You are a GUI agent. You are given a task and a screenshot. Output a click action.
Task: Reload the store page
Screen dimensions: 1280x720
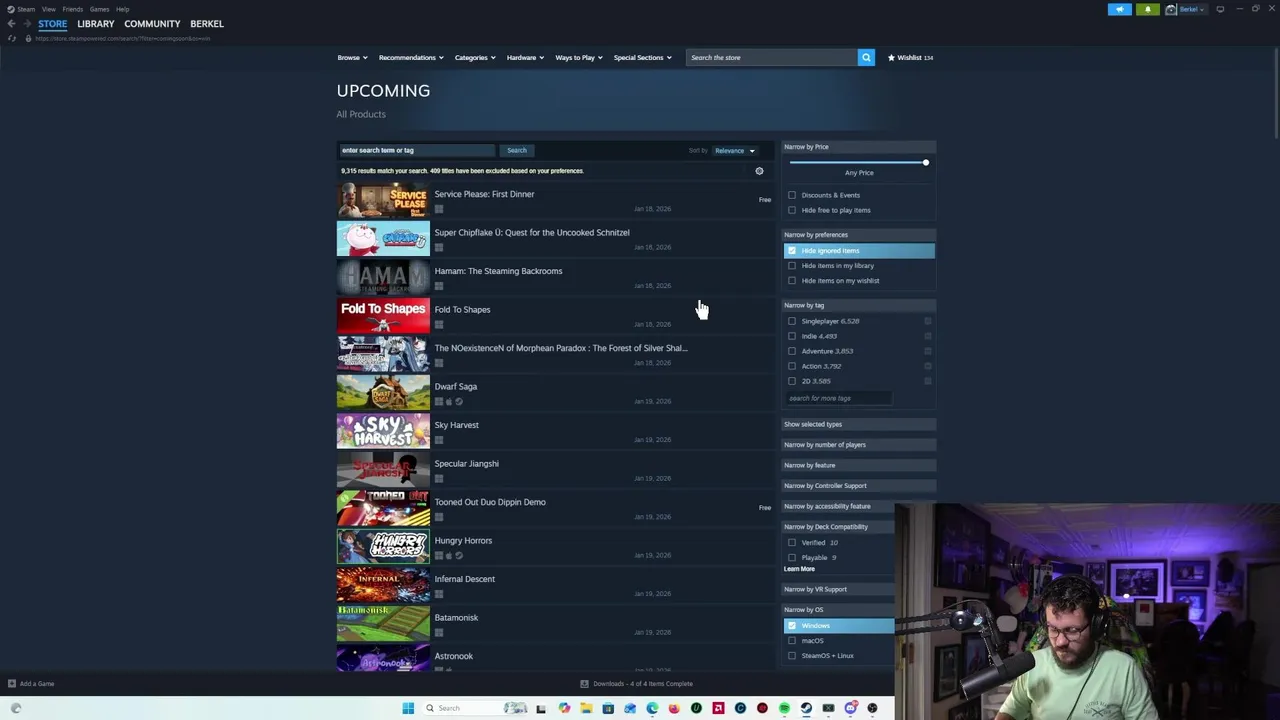click(x=12, y=38)
